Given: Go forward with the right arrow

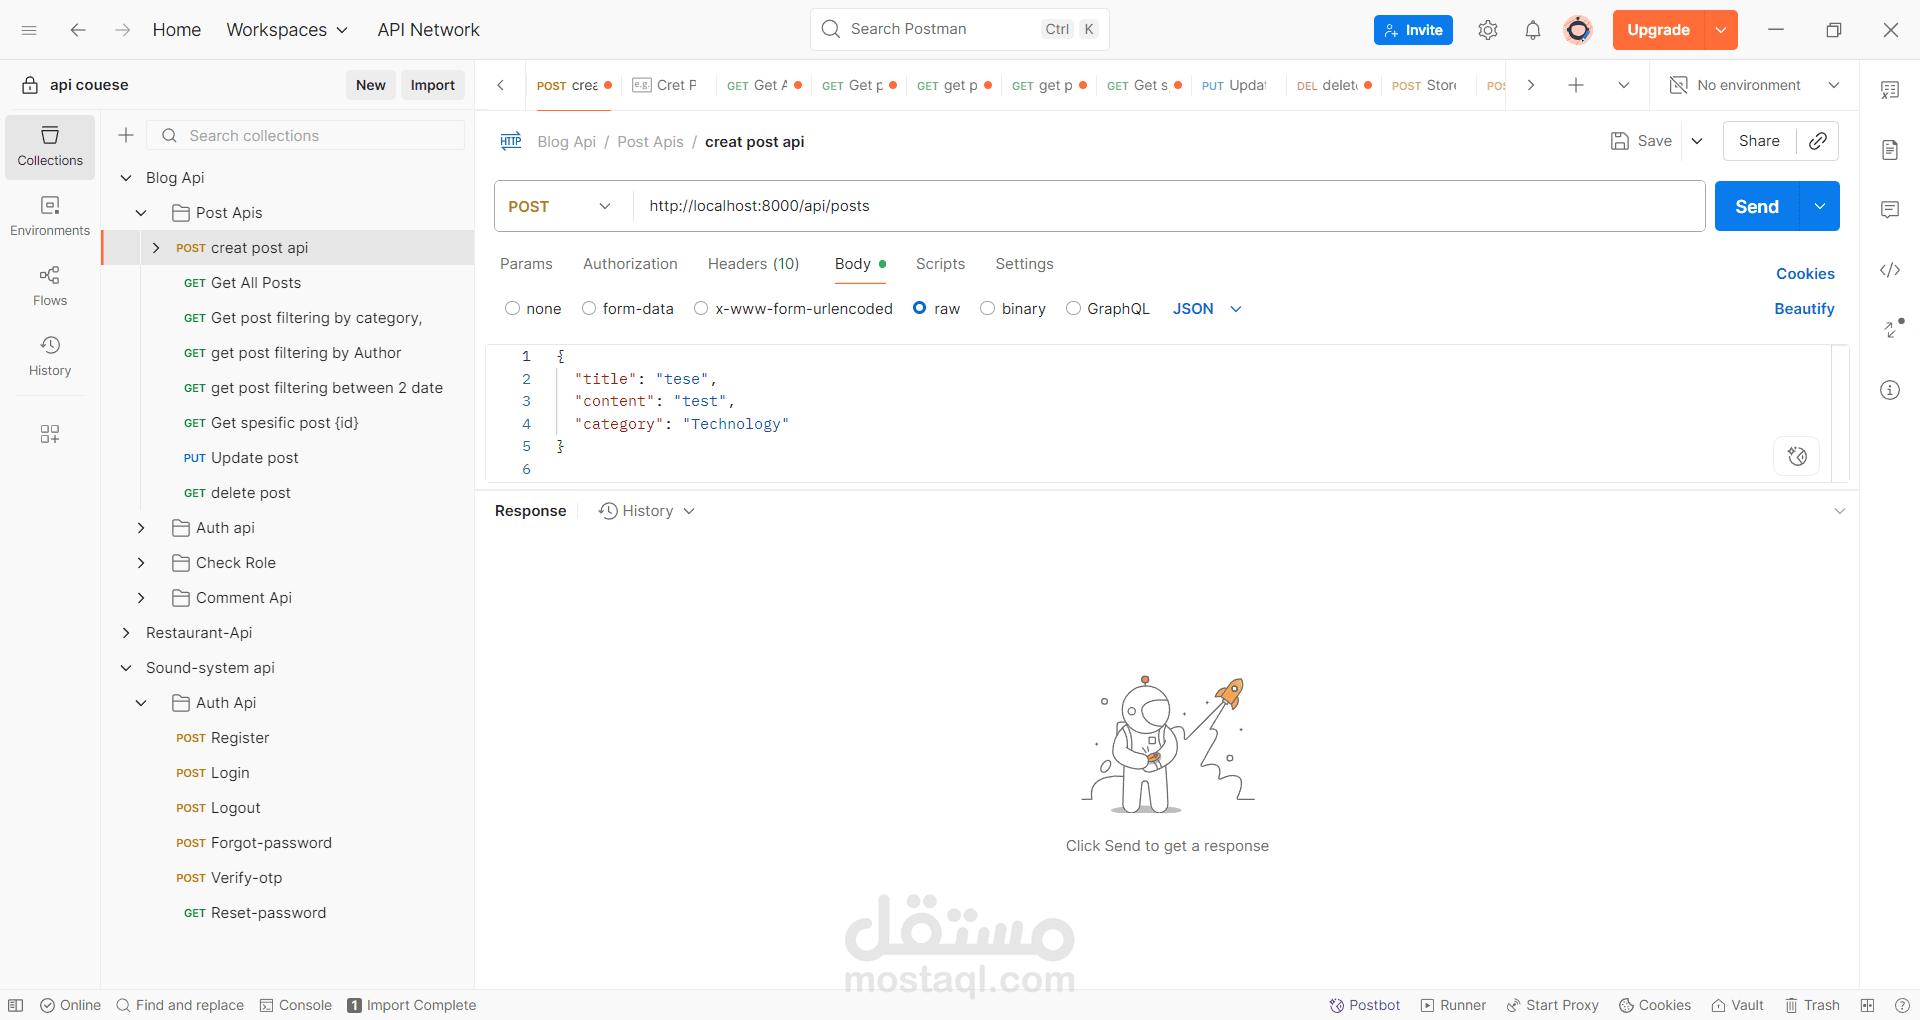Looking at the screenshot, I should [122, 30].
